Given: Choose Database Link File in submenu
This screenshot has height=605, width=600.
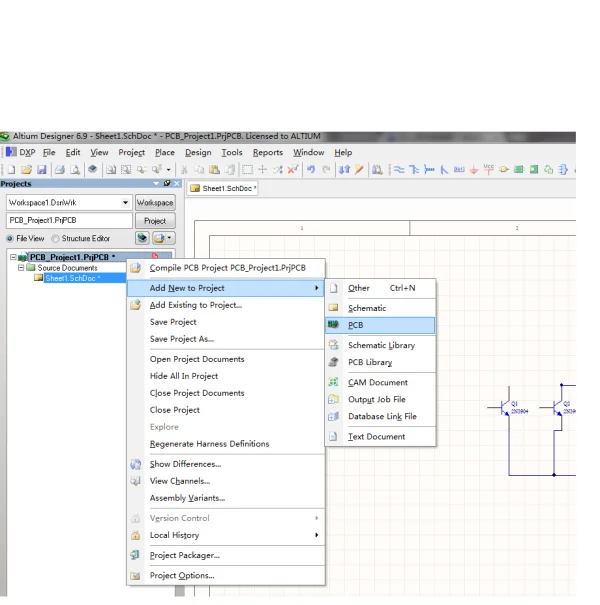Looking at the screenshot, I should point(380,417).
